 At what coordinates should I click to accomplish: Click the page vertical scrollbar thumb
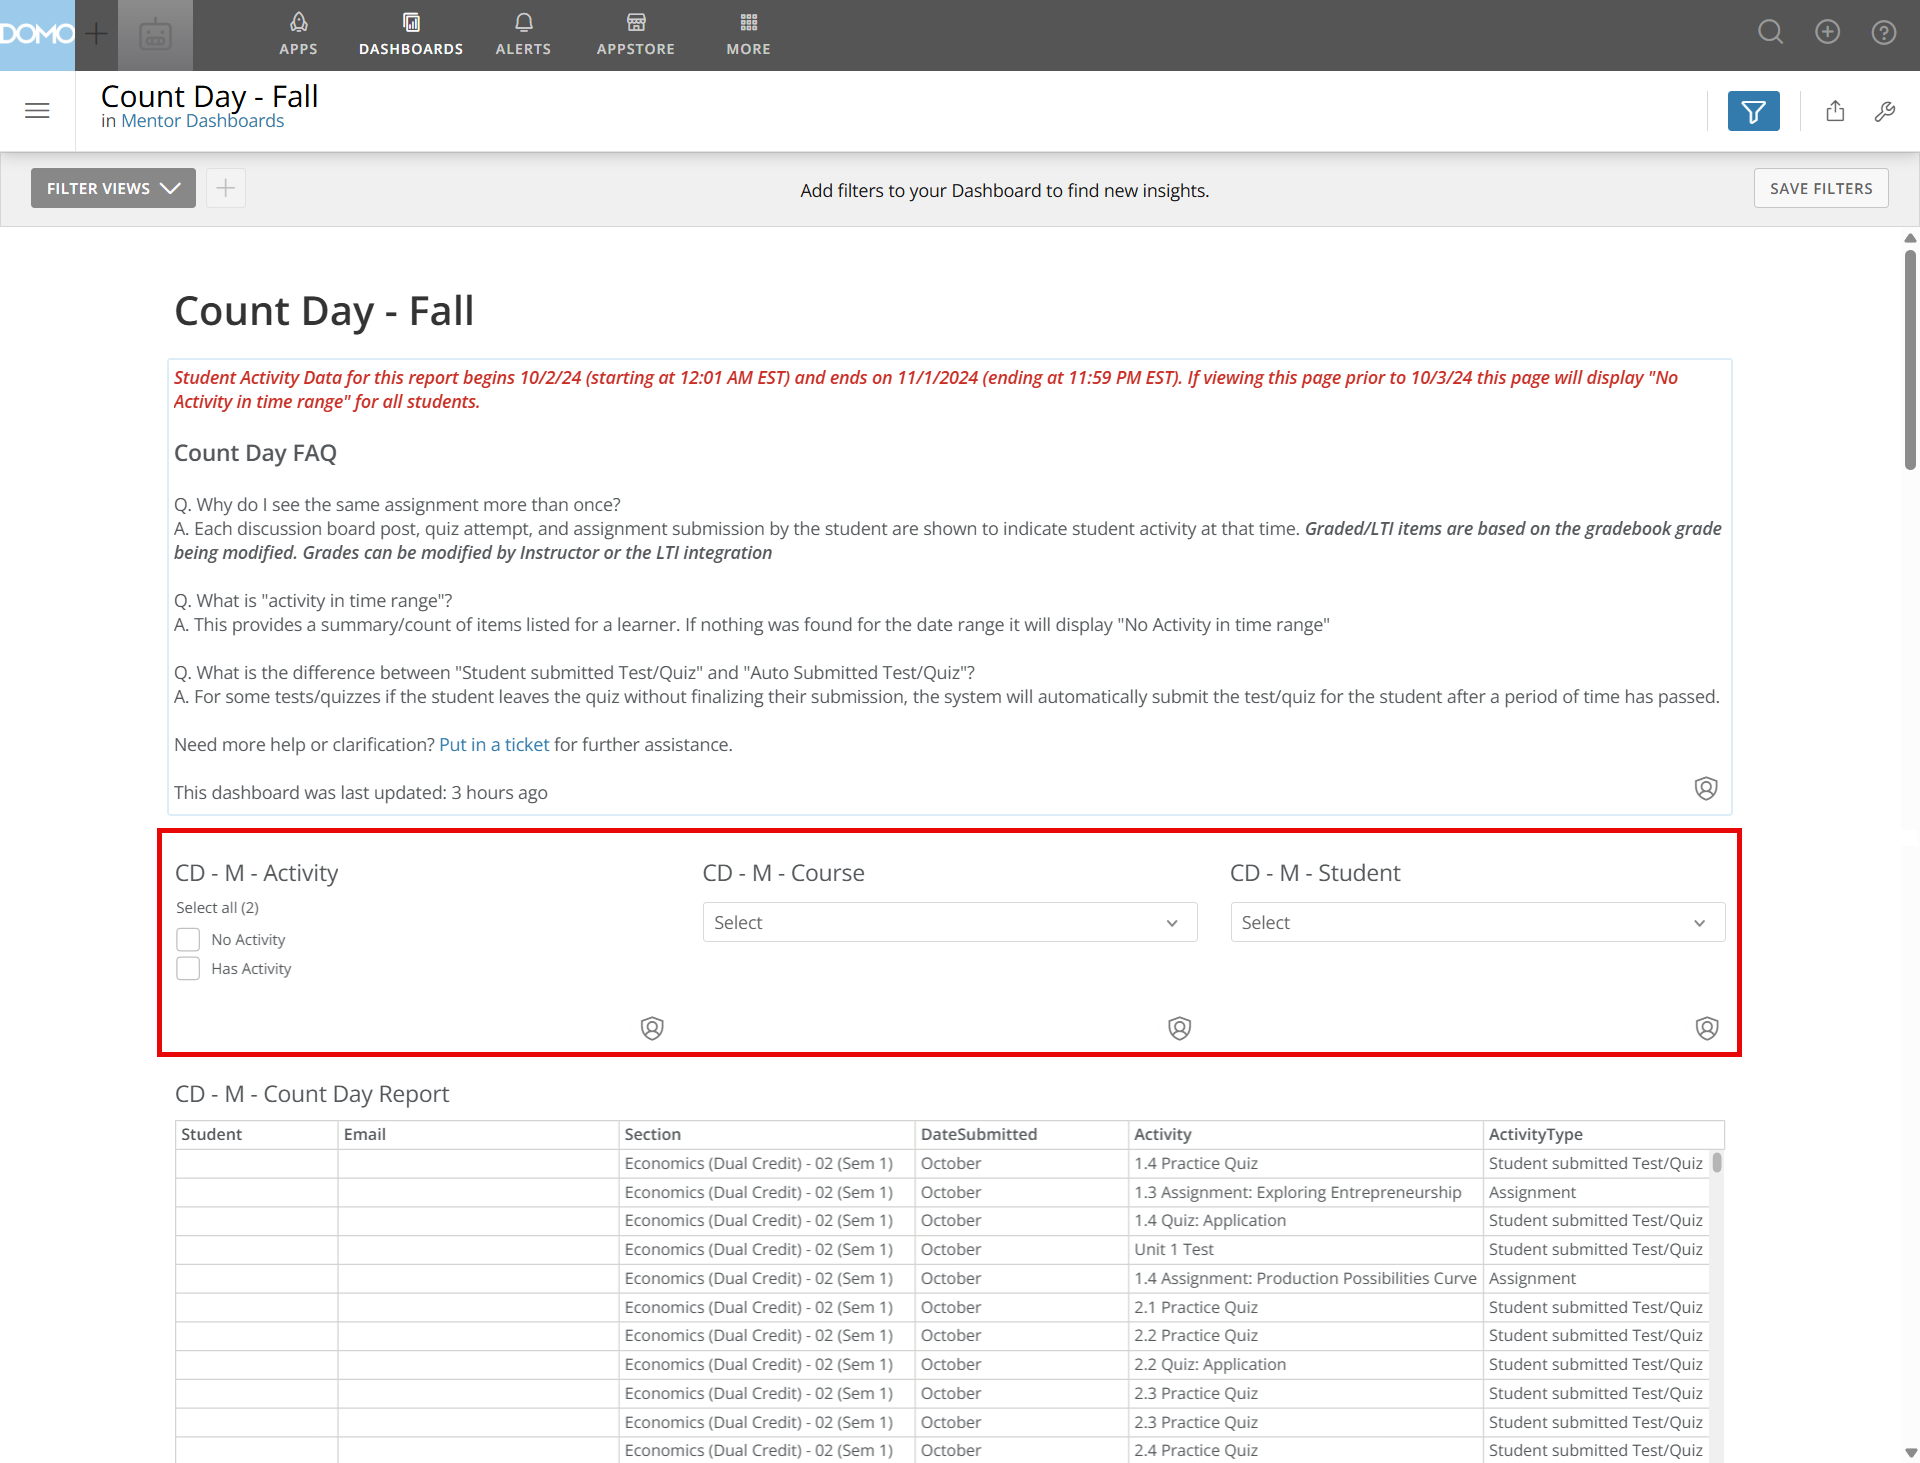tap(1910, 360)
